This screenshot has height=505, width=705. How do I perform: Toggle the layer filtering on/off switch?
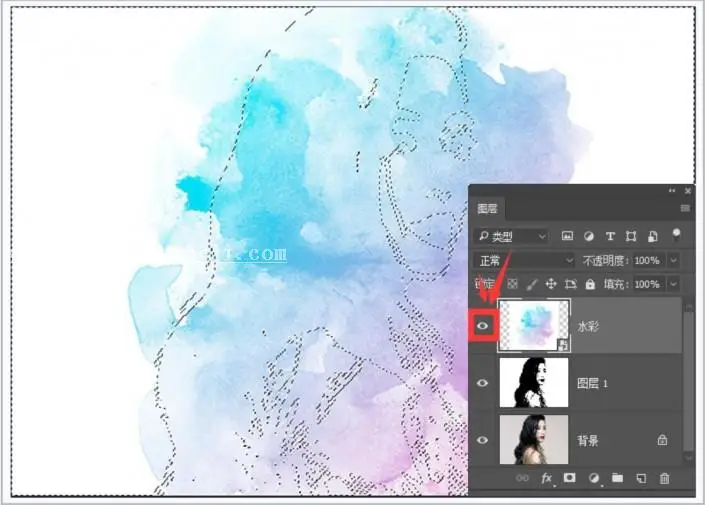676,234
